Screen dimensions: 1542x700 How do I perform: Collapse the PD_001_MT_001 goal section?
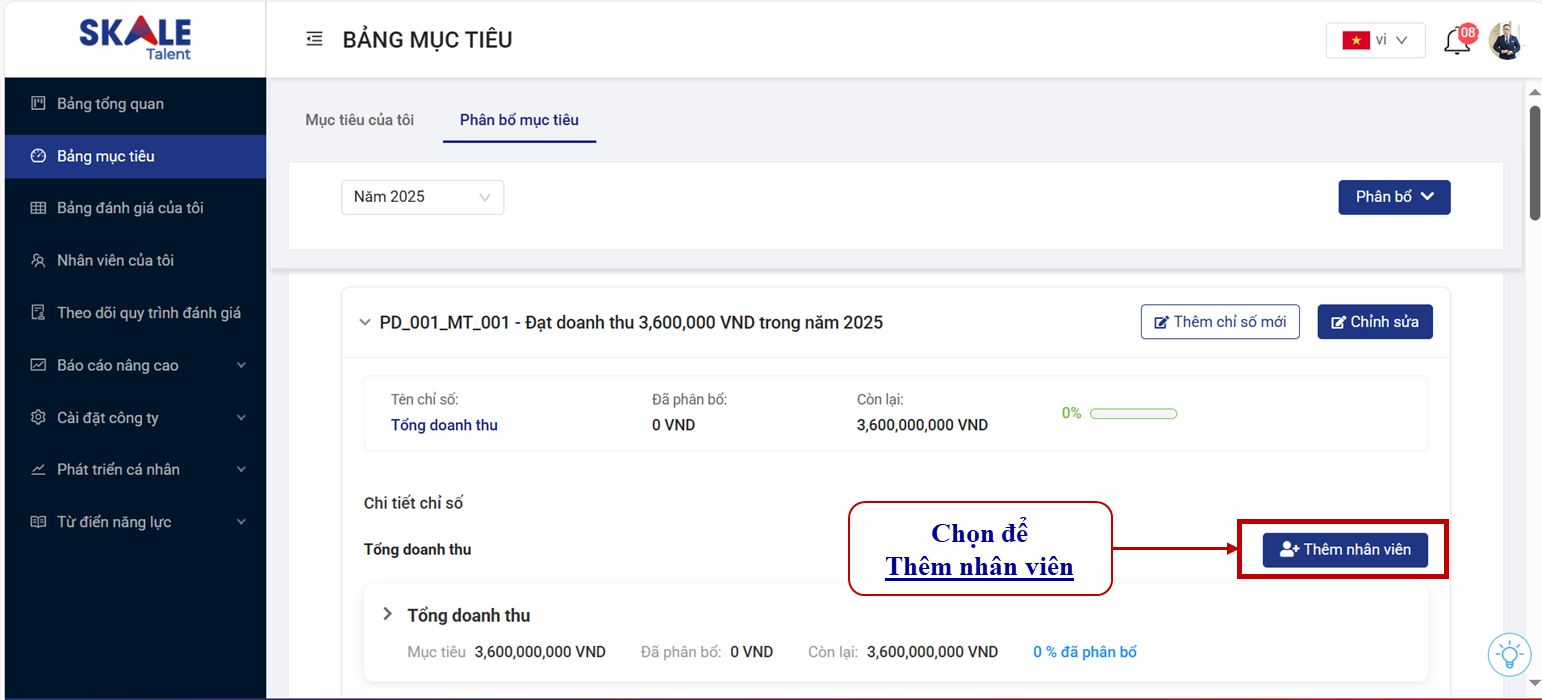tap(364, 323)
